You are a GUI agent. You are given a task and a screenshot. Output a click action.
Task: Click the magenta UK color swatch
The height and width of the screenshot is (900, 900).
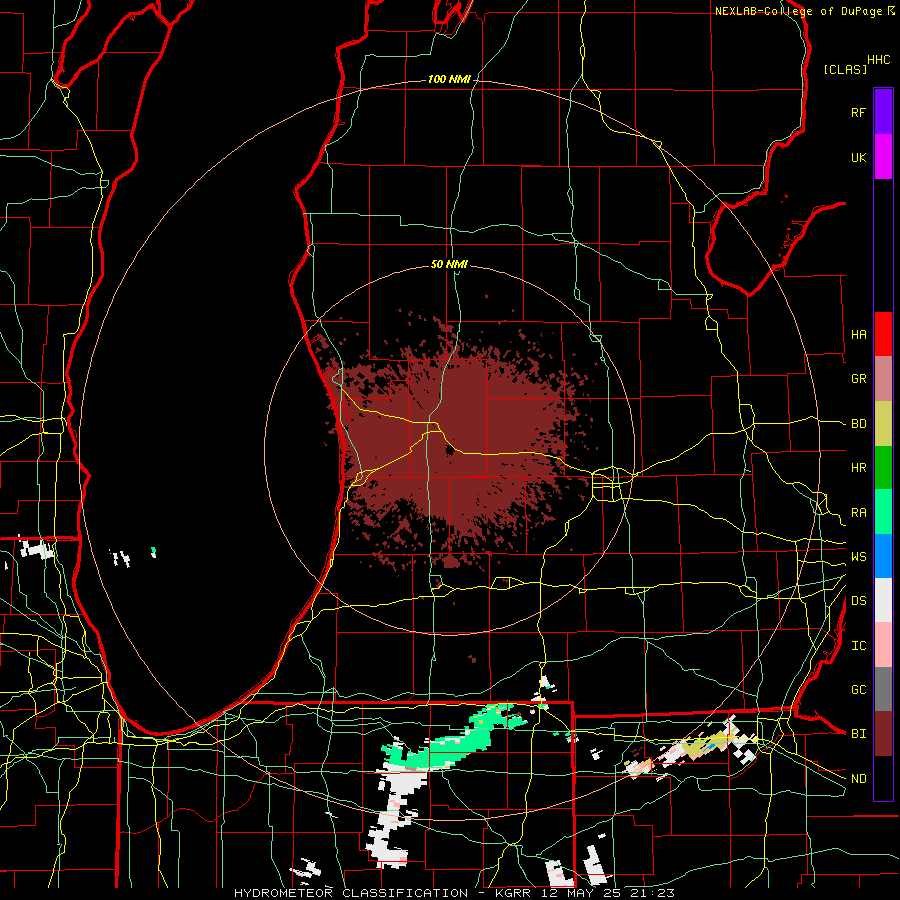(x=883, y=157)
